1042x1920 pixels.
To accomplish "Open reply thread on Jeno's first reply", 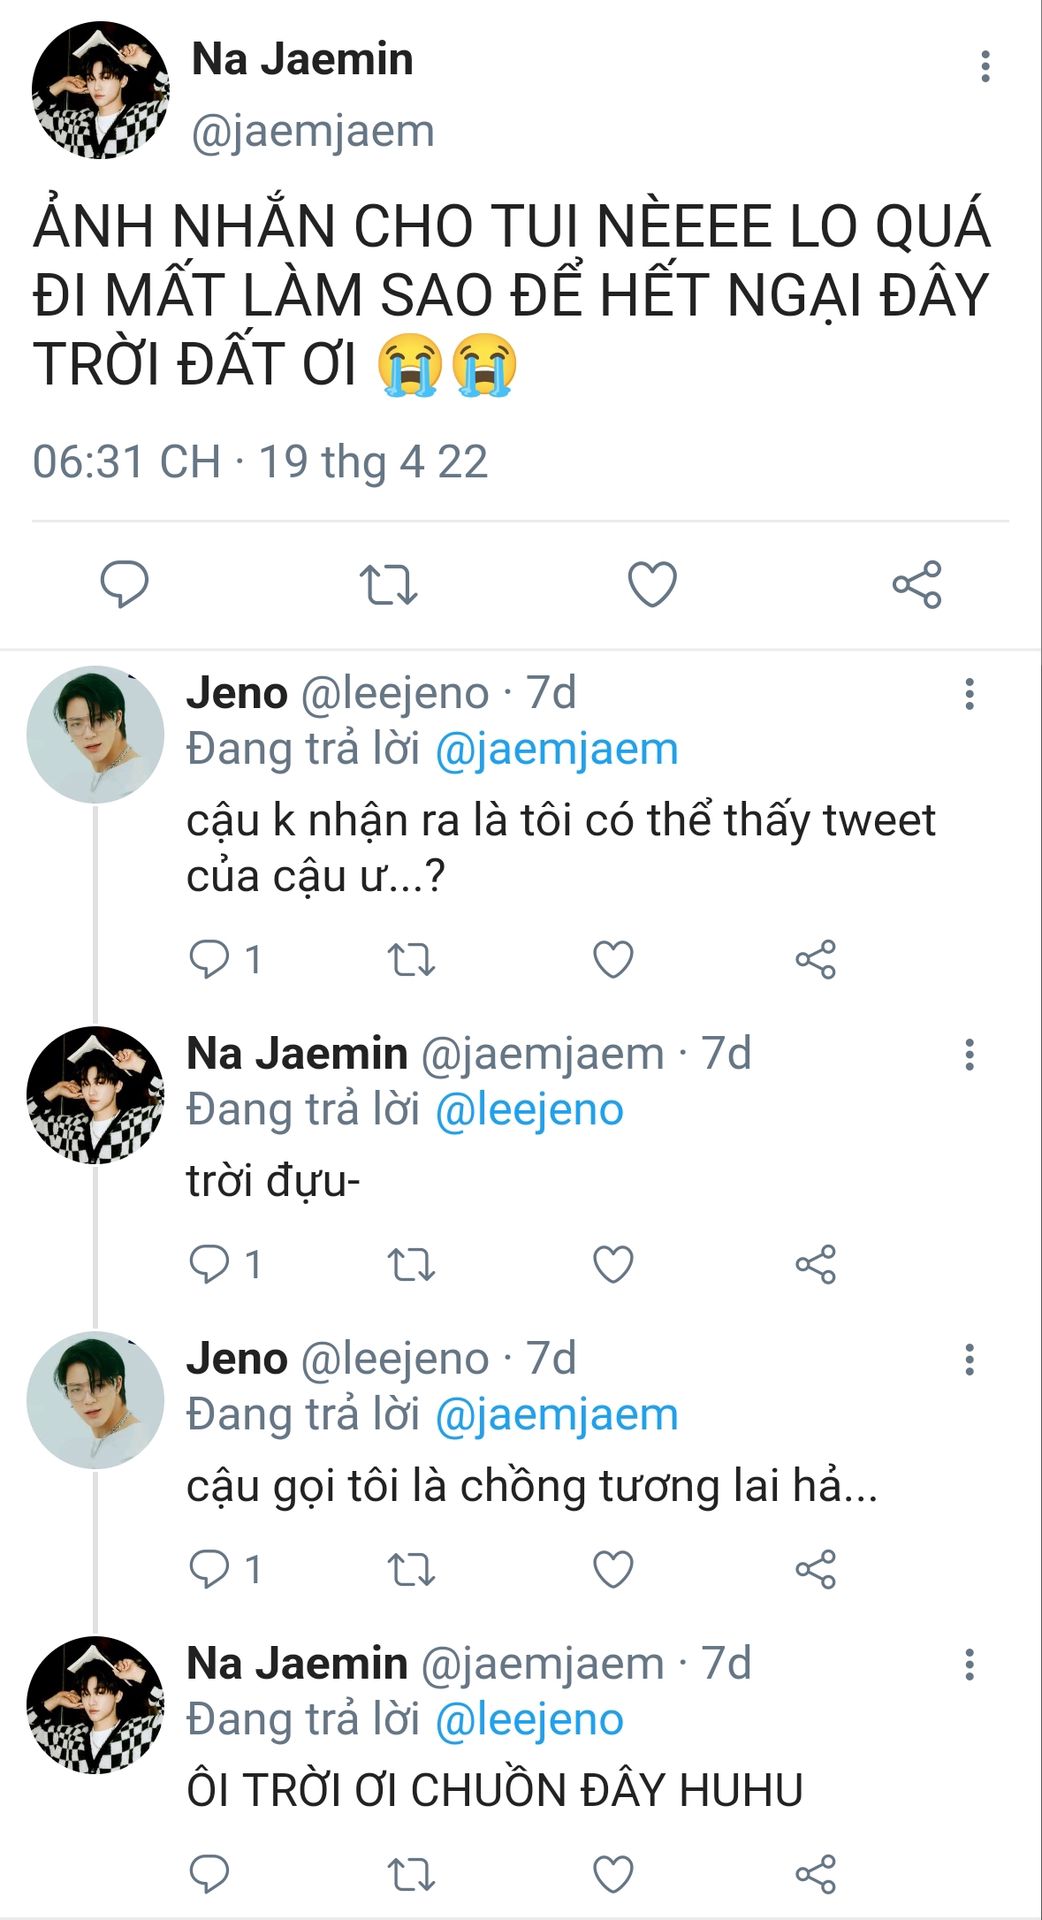I will click(210, 959).
